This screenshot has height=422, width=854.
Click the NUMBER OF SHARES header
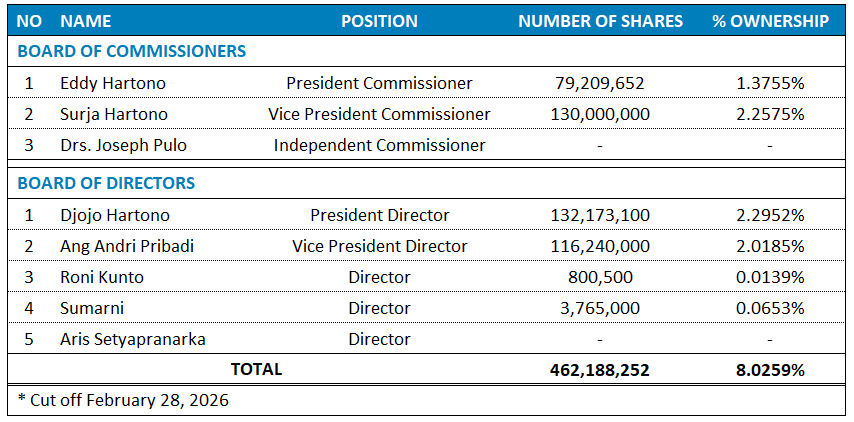pyautogui.click(x=600, y=21)
